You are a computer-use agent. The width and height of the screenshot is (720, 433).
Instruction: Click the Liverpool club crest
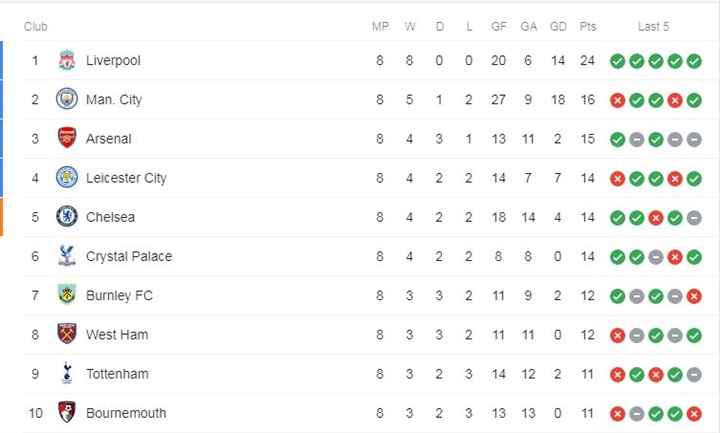tap(67, 60)
